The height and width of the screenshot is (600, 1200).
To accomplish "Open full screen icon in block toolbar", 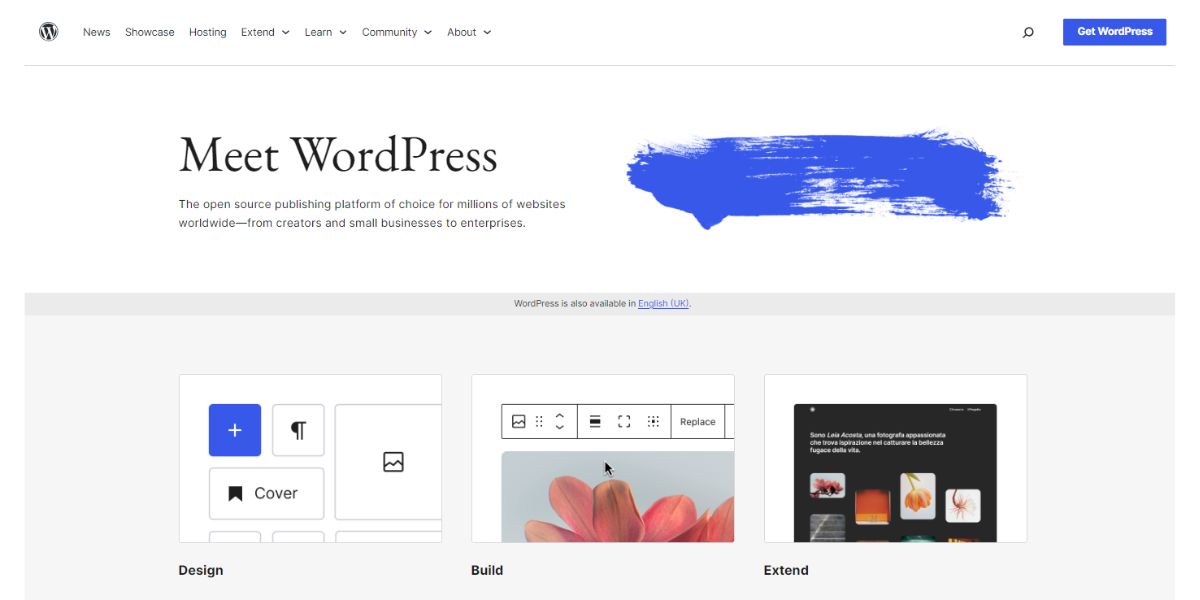I will coord(623,421).
